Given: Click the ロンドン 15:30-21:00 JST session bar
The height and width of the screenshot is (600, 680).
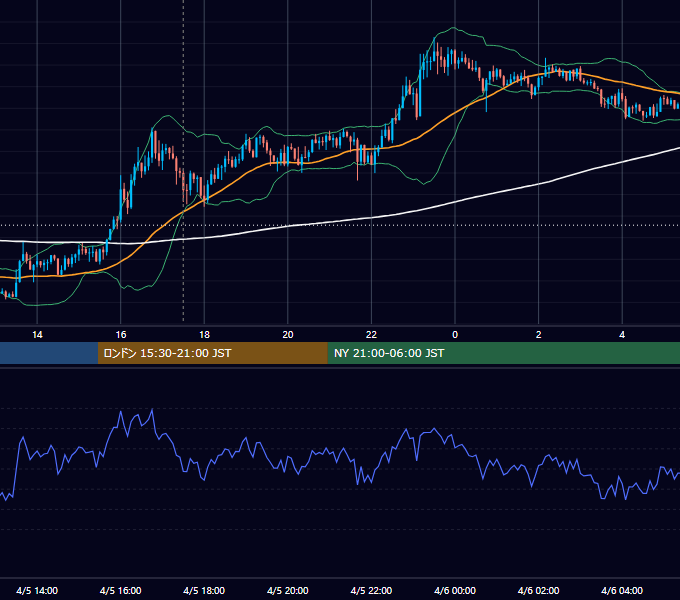Looking at the screenshot, I should tap(212, 353).
